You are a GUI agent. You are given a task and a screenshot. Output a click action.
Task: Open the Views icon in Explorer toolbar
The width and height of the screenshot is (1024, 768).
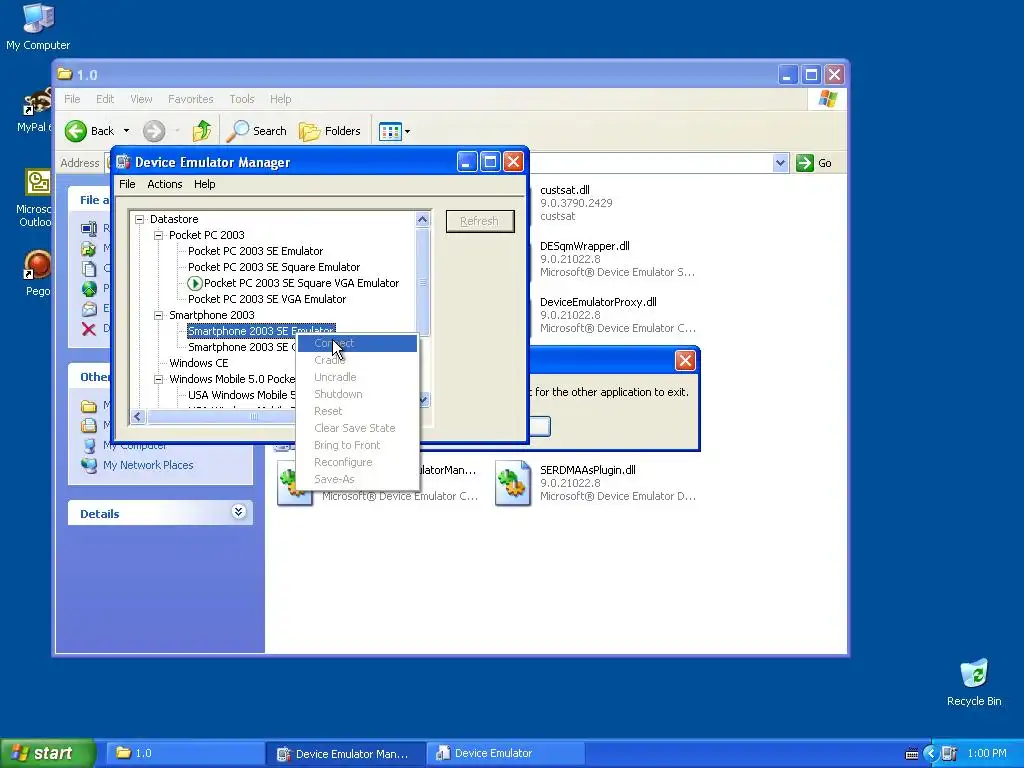pos(390,131)
